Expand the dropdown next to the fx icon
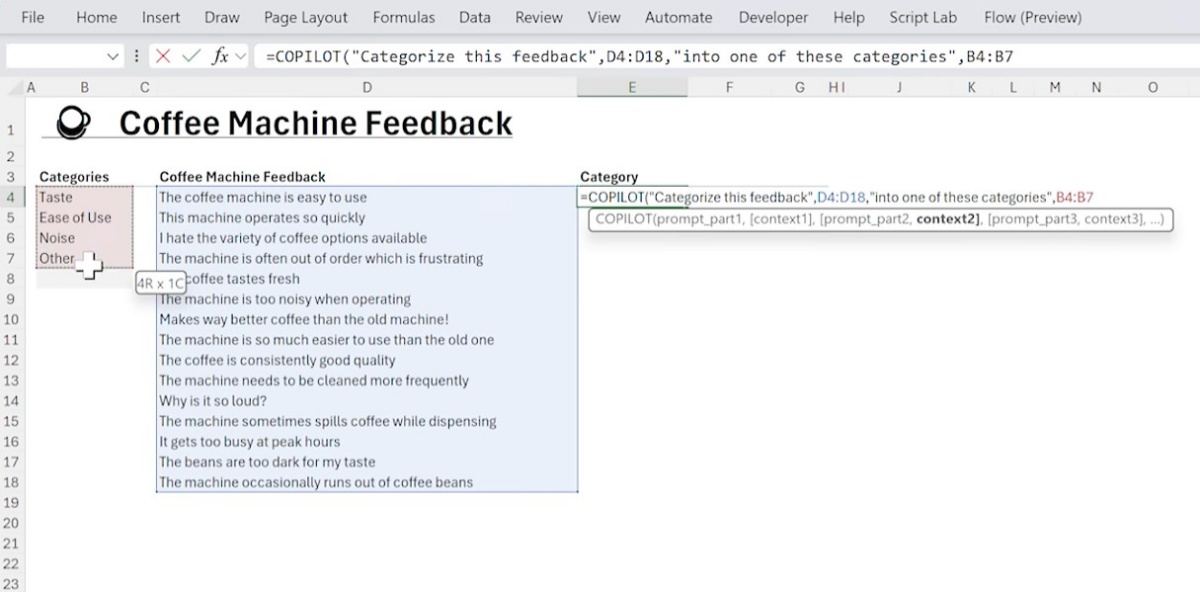This screenshot has height=592, width=1200. [240, 57]
